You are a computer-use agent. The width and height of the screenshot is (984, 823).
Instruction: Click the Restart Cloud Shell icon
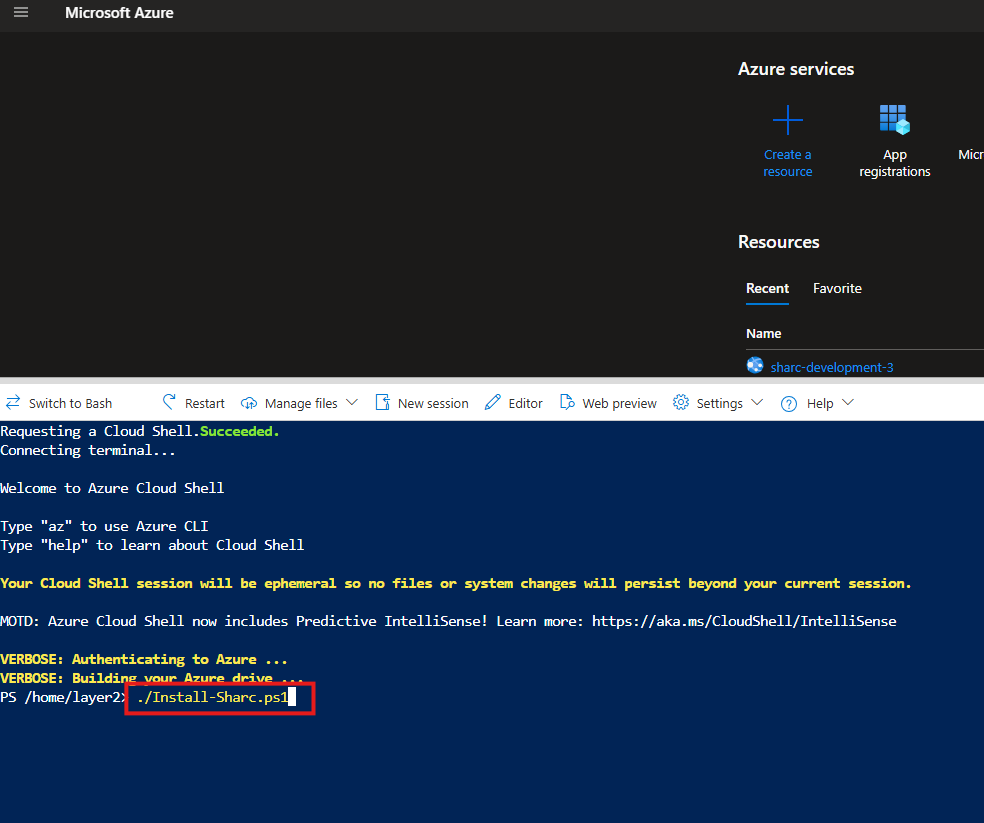point(170,402)
